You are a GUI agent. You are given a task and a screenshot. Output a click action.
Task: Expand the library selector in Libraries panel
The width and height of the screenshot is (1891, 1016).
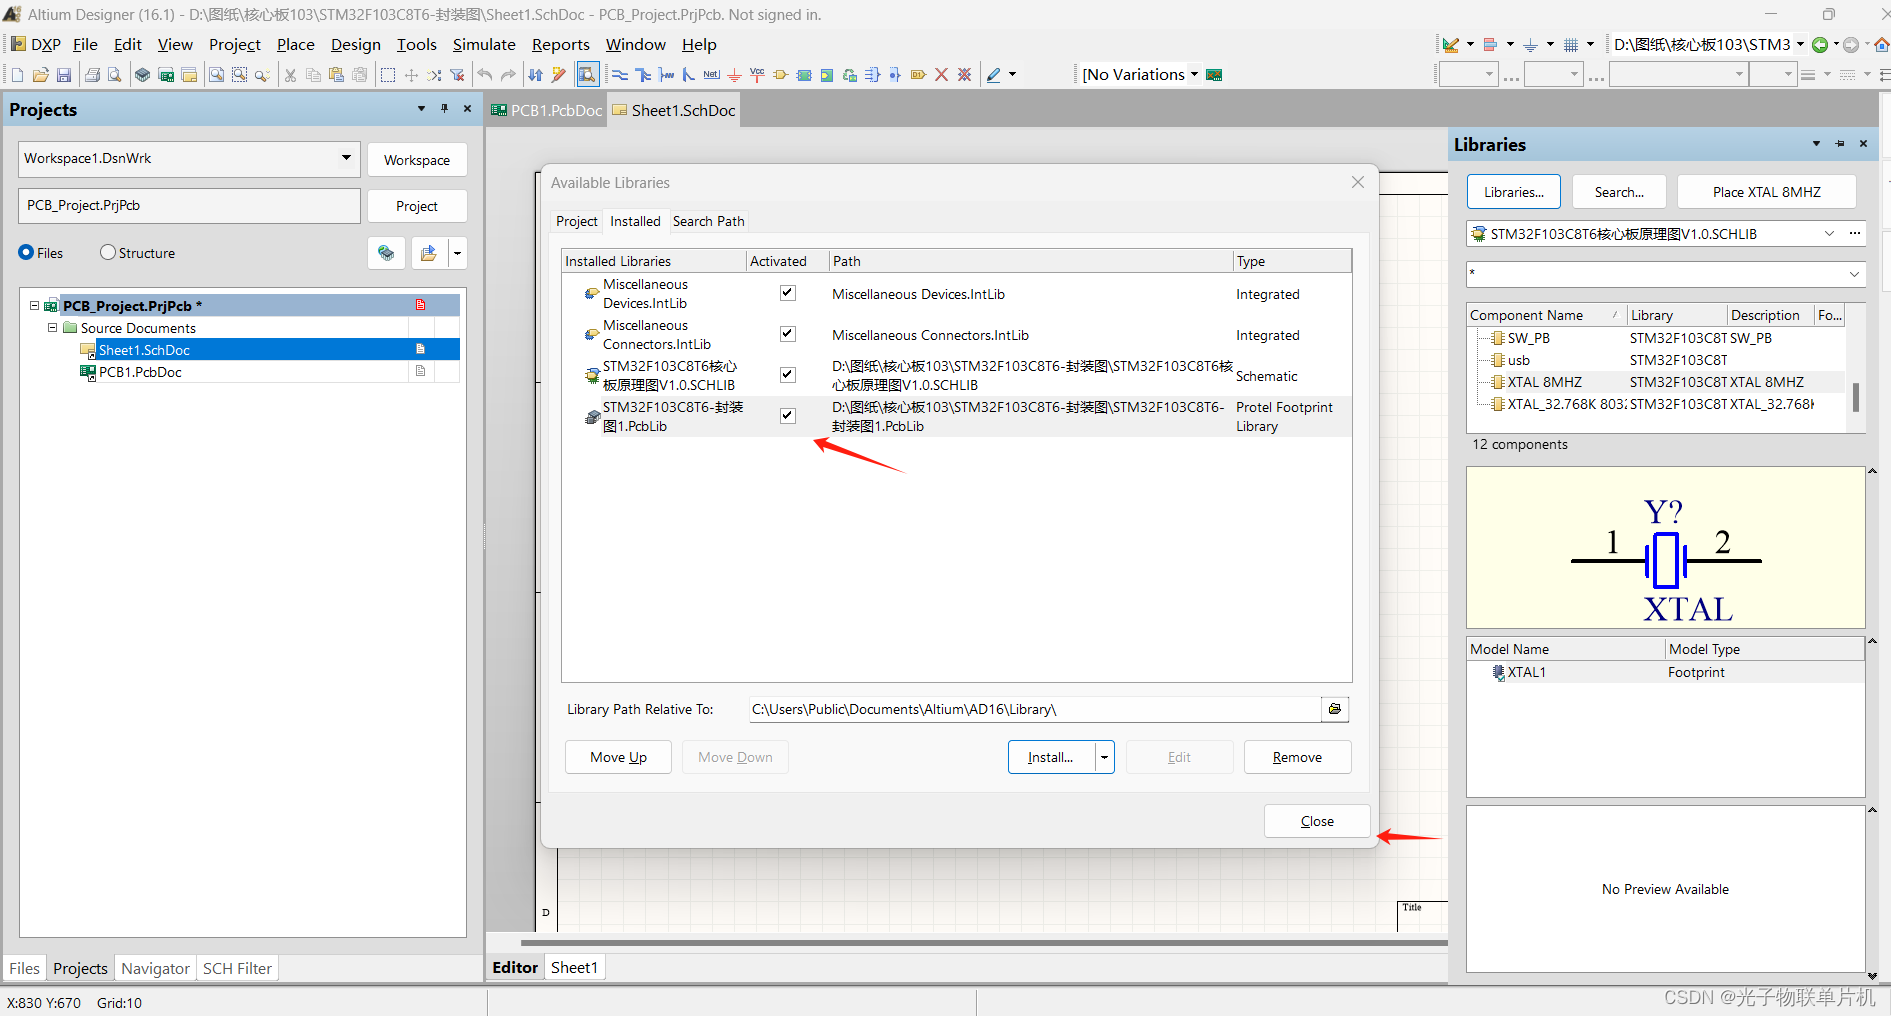point(1829,234)
